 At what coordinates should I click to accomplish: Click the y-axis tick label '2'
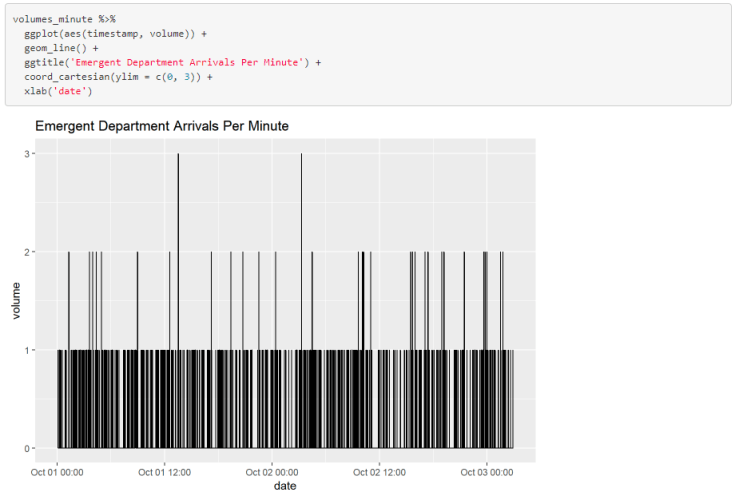(x=27, y=252)
